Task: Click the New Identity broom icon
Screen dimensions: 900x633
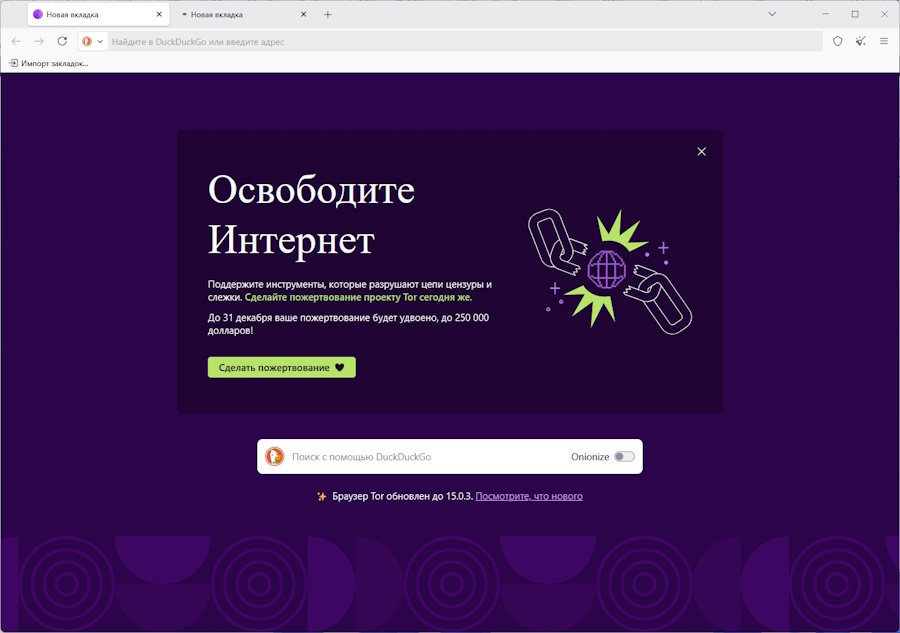Action: pos(861,41)
